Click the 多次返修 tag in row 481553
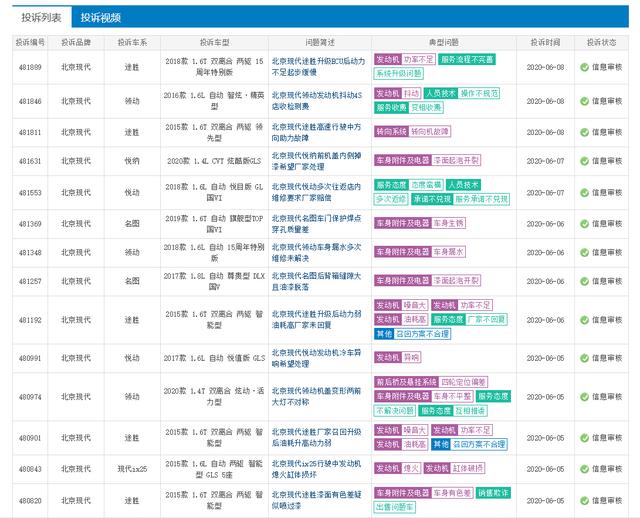Screen dimensions: 640x518 [391, 199]
